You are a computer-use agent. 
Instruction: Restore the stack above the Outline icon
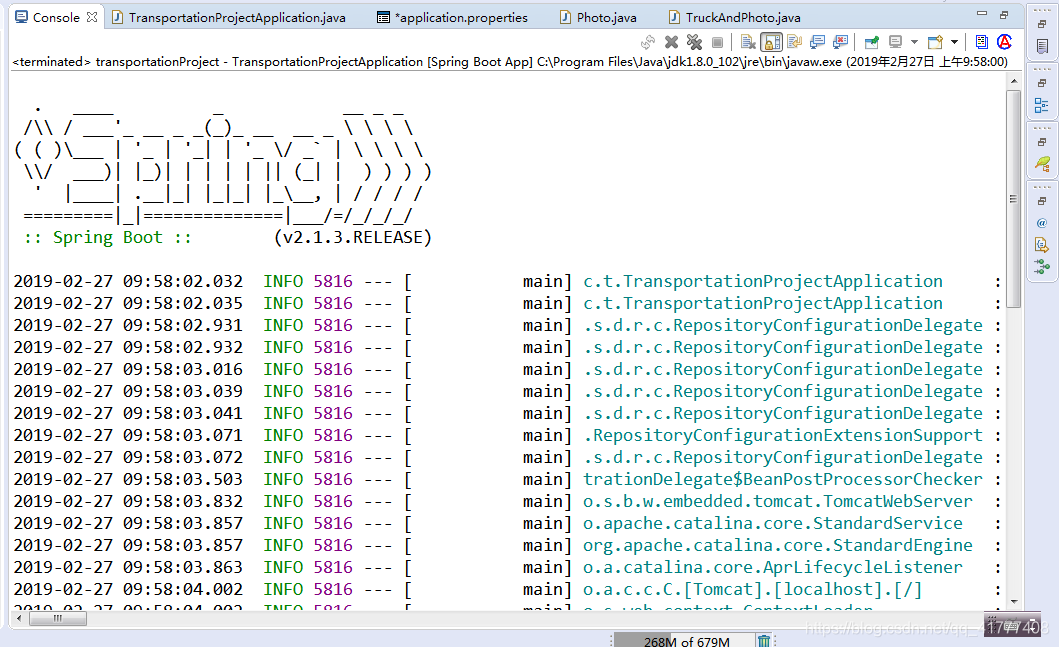click(1042, 83)
